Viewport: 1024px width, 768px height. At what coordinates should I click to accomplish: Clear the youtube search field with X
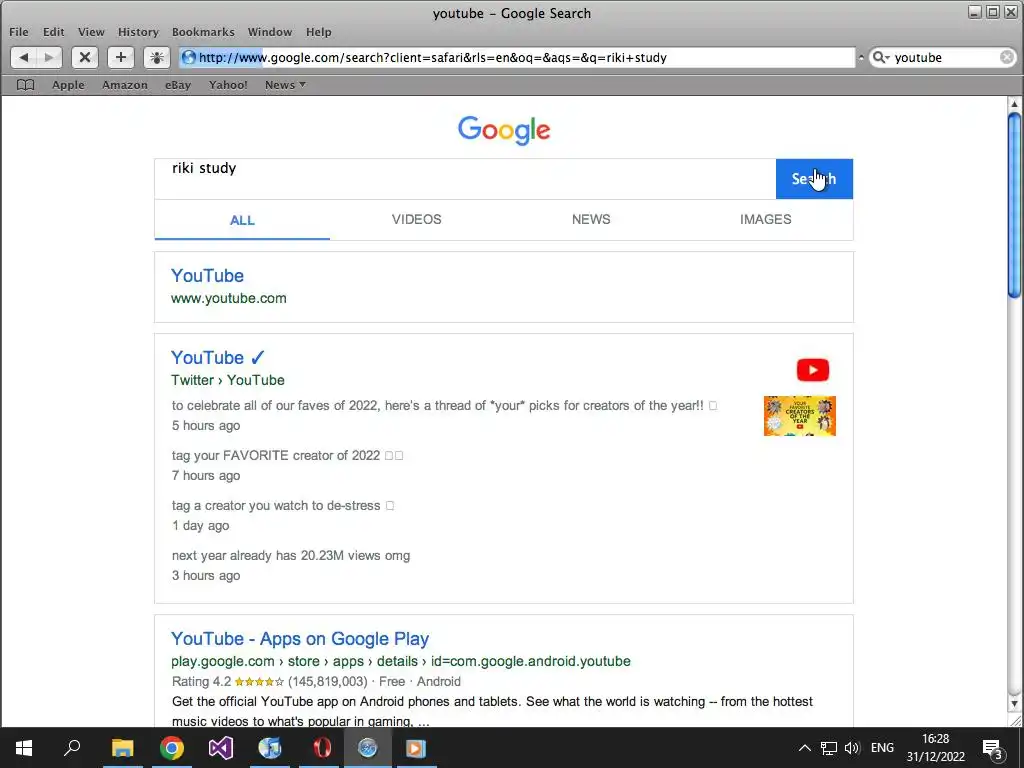pyautogui.click(x=1007, y=57)
